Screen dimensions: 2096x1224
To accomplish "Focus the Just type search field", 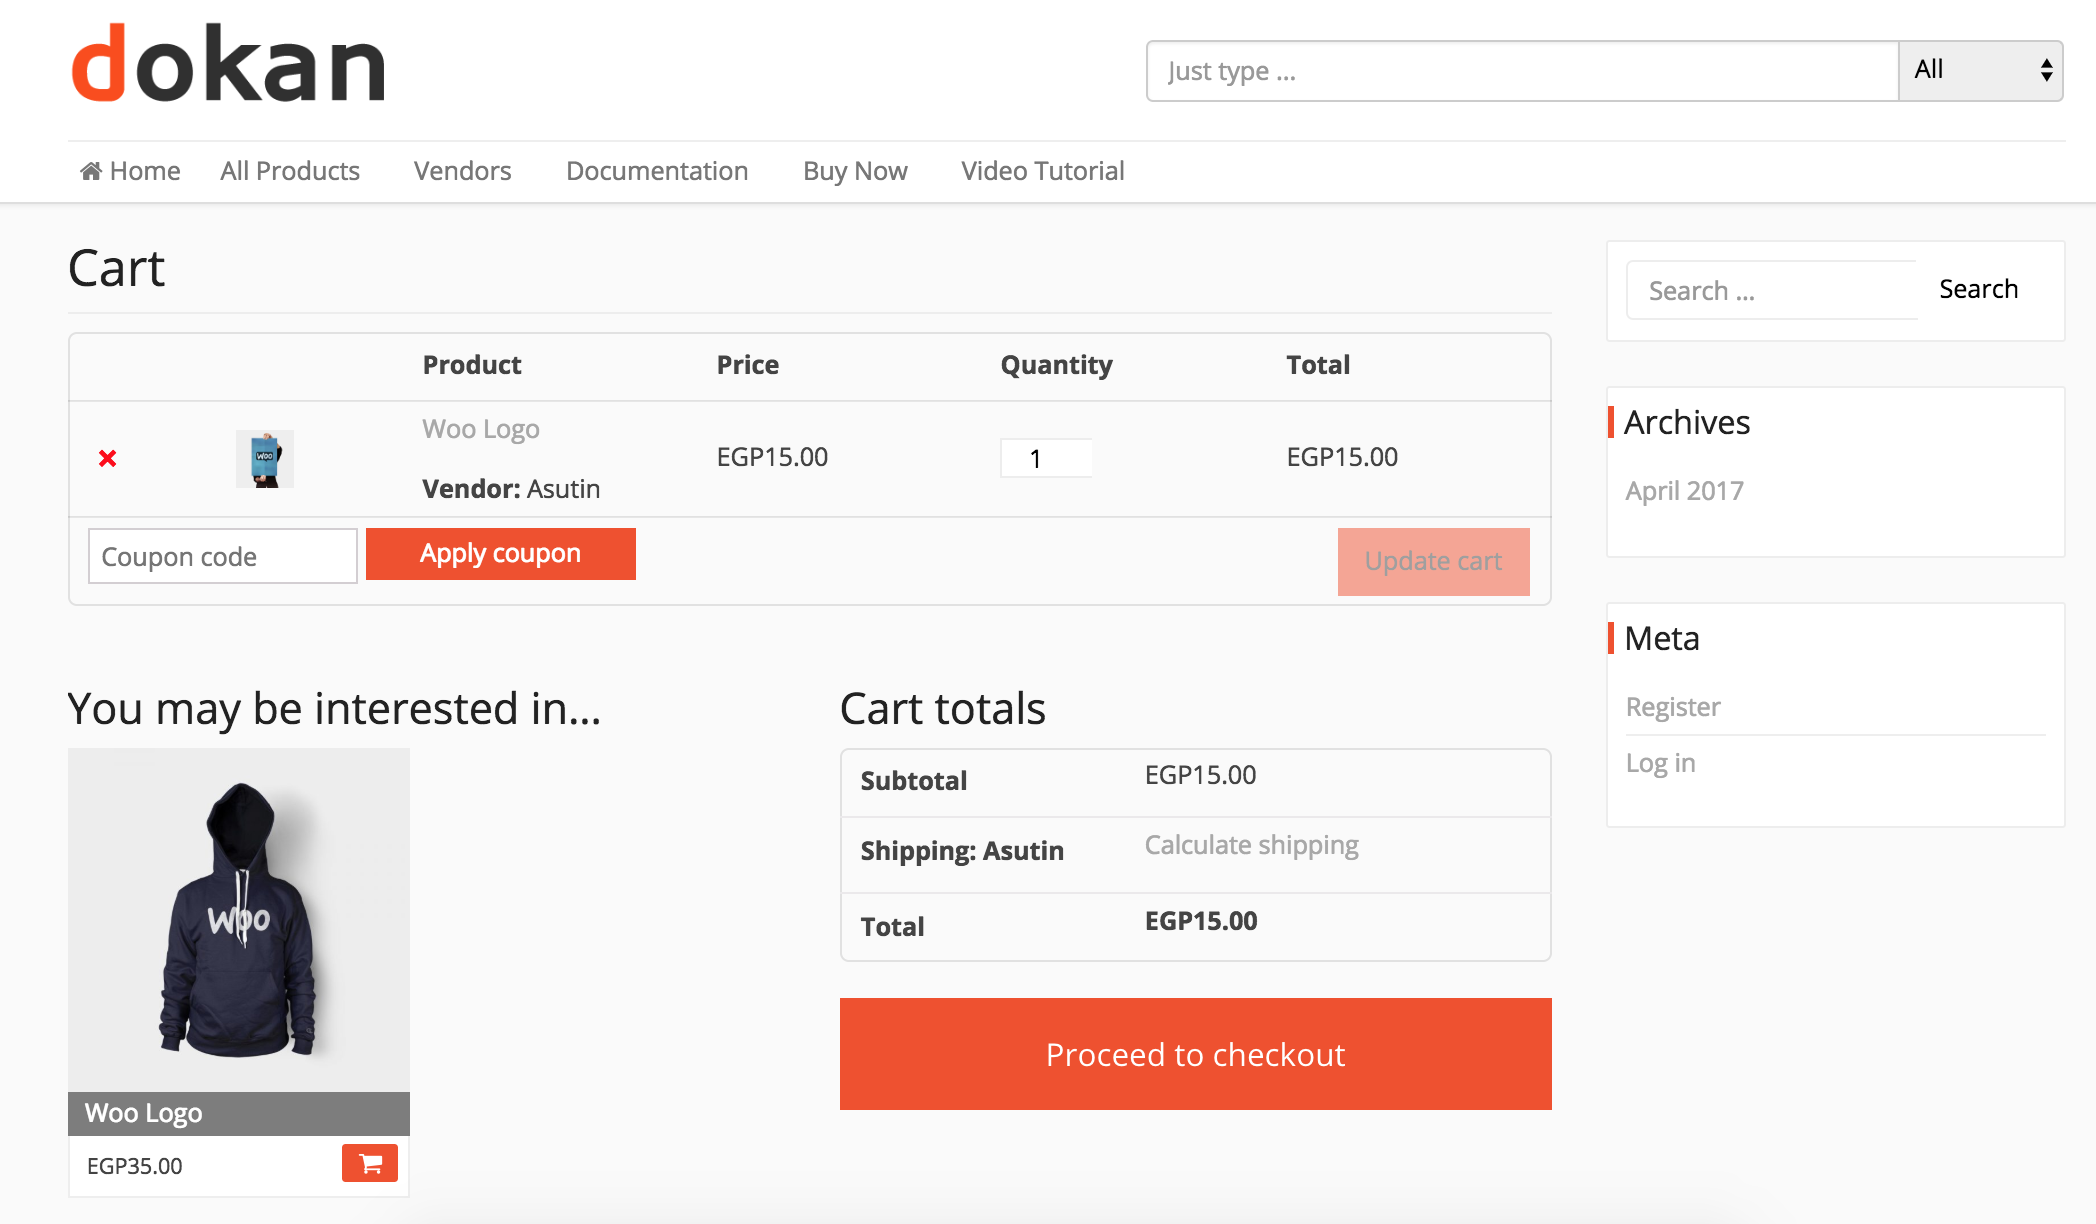I will click(1522, 71).
